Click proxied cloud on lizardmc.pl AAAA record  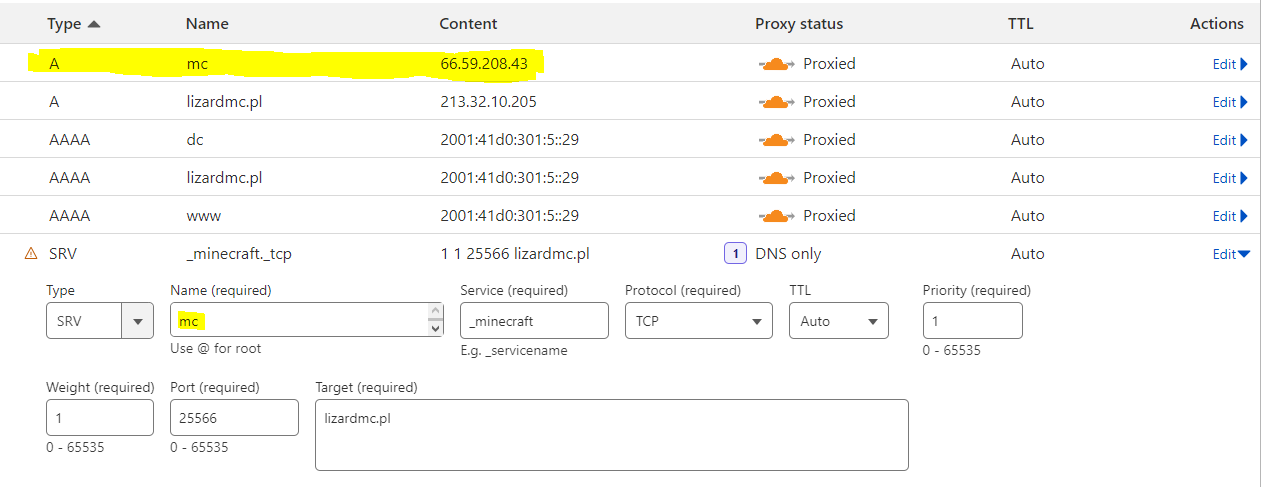pos(776,178)
